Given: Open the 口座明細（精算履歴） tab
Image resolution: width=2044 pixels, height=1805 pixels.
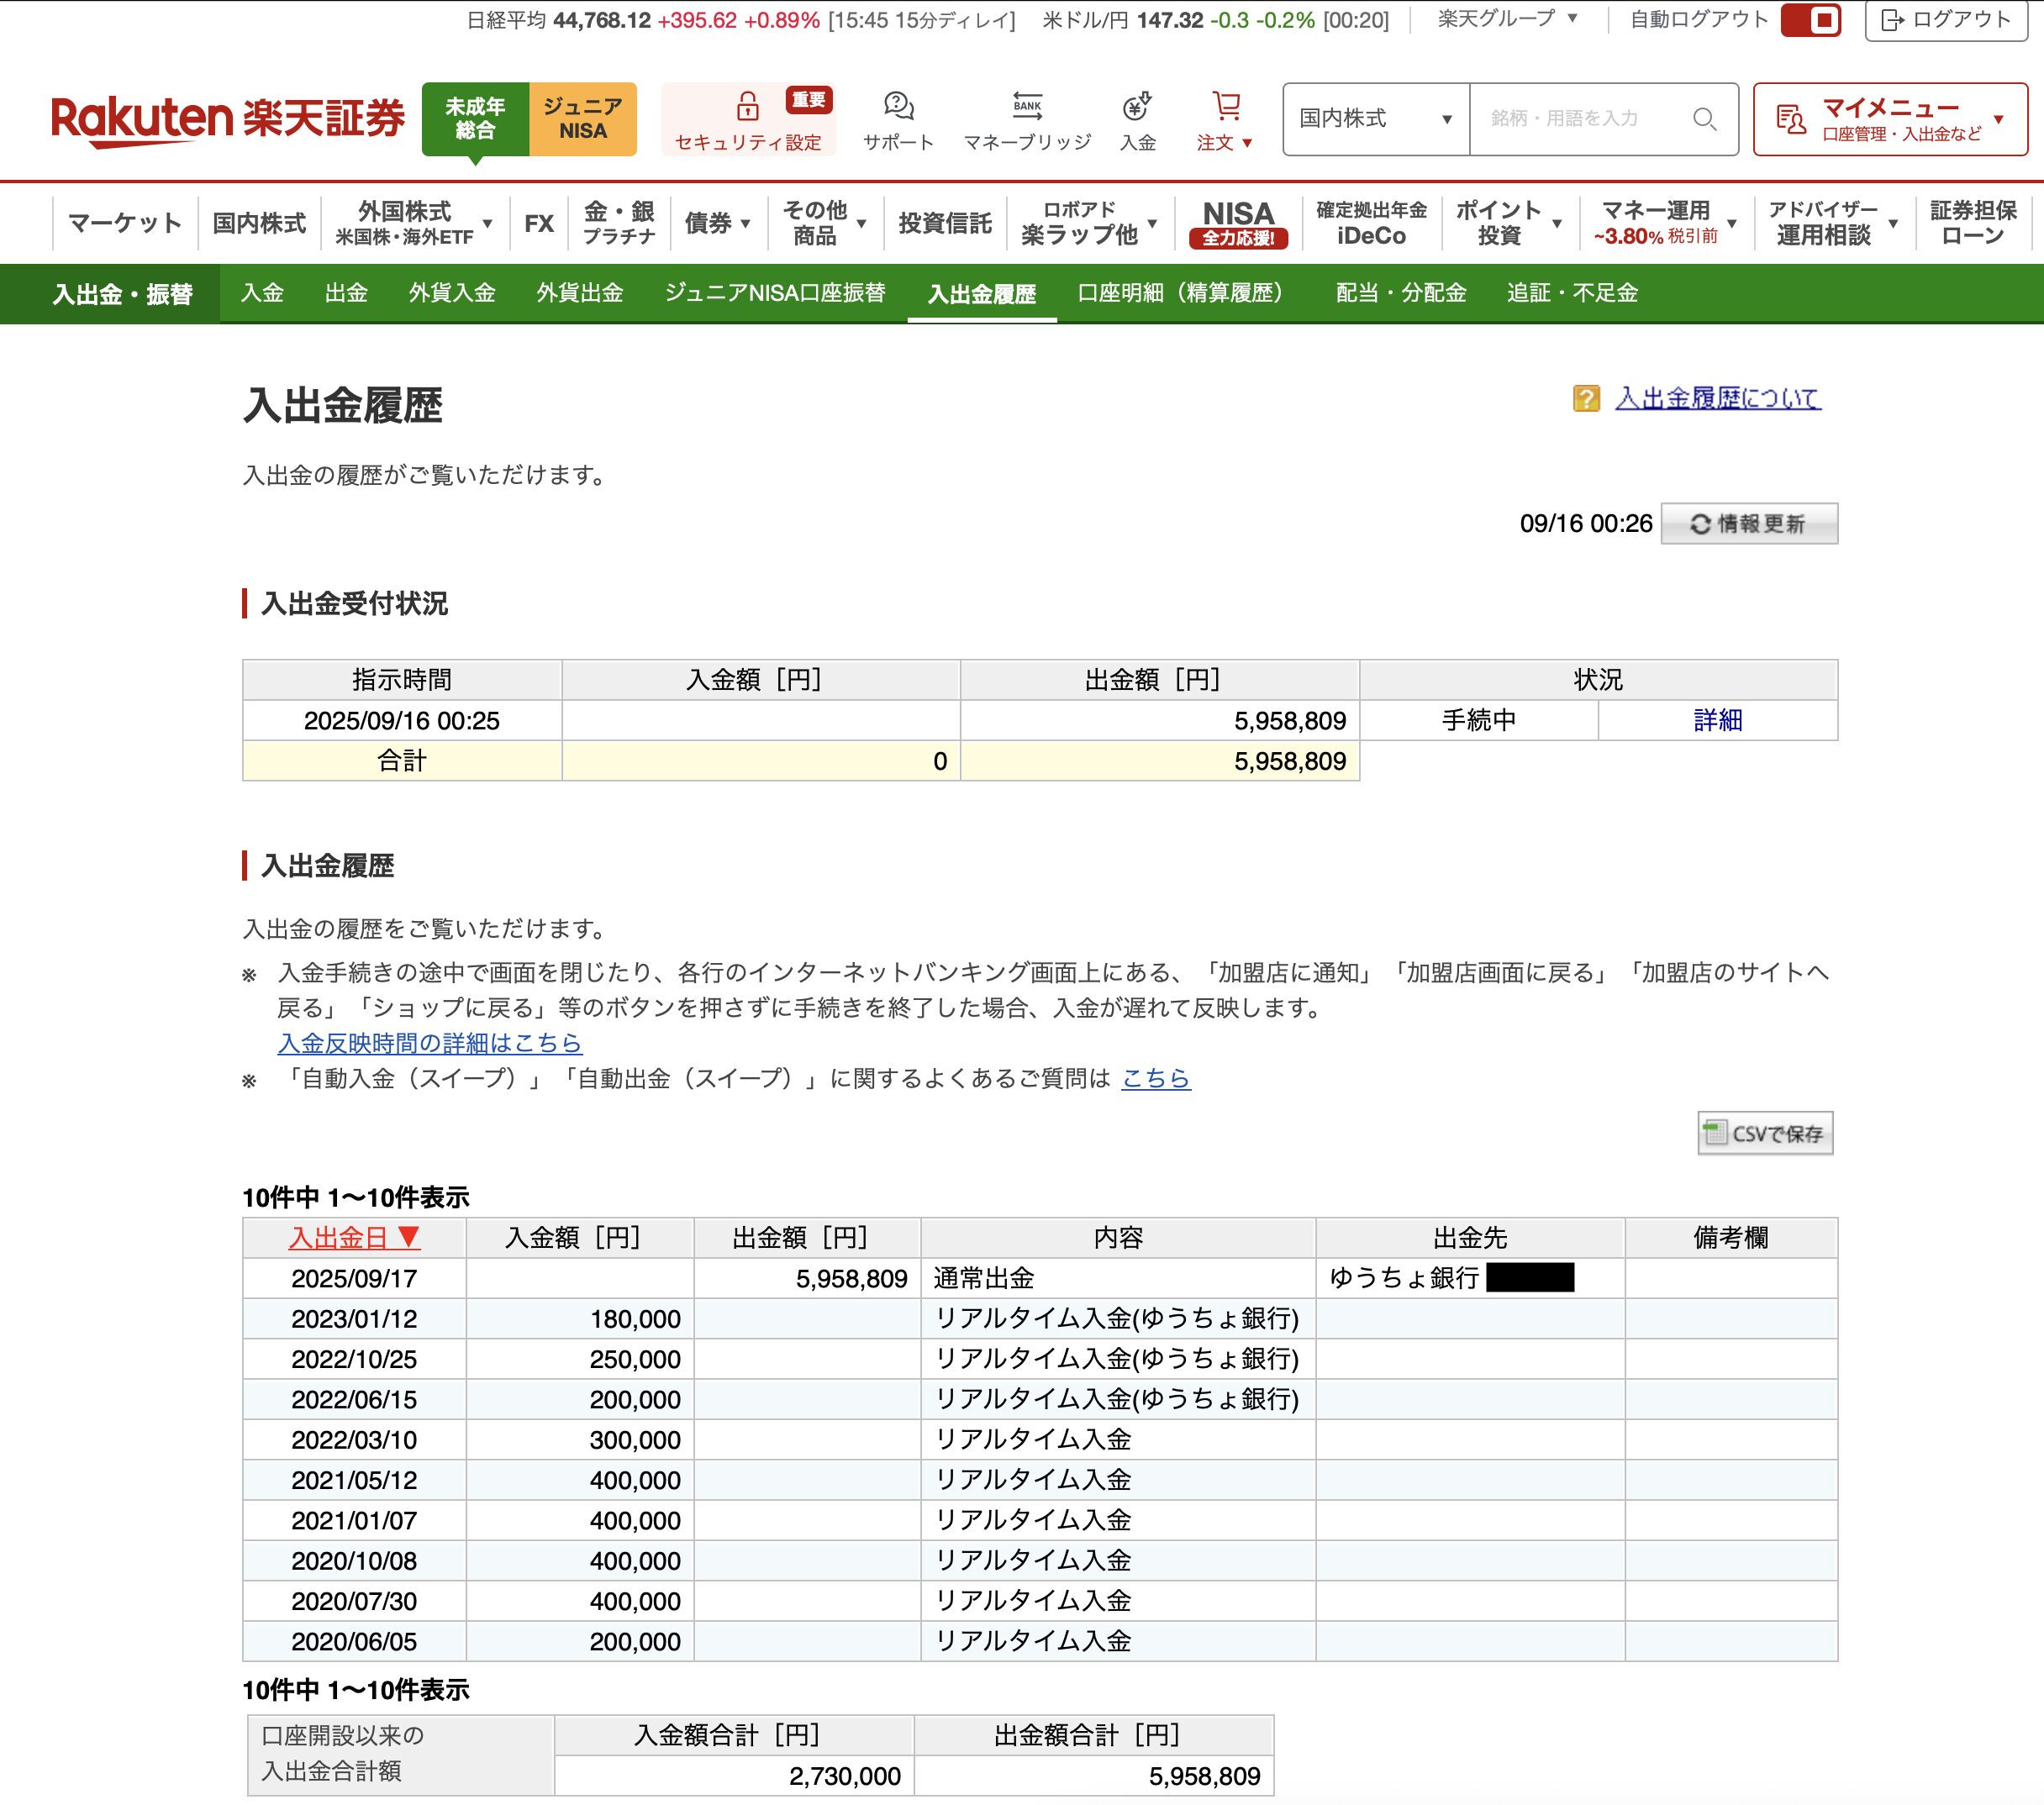Looking at the screenshot, I should click(1182, 293).
